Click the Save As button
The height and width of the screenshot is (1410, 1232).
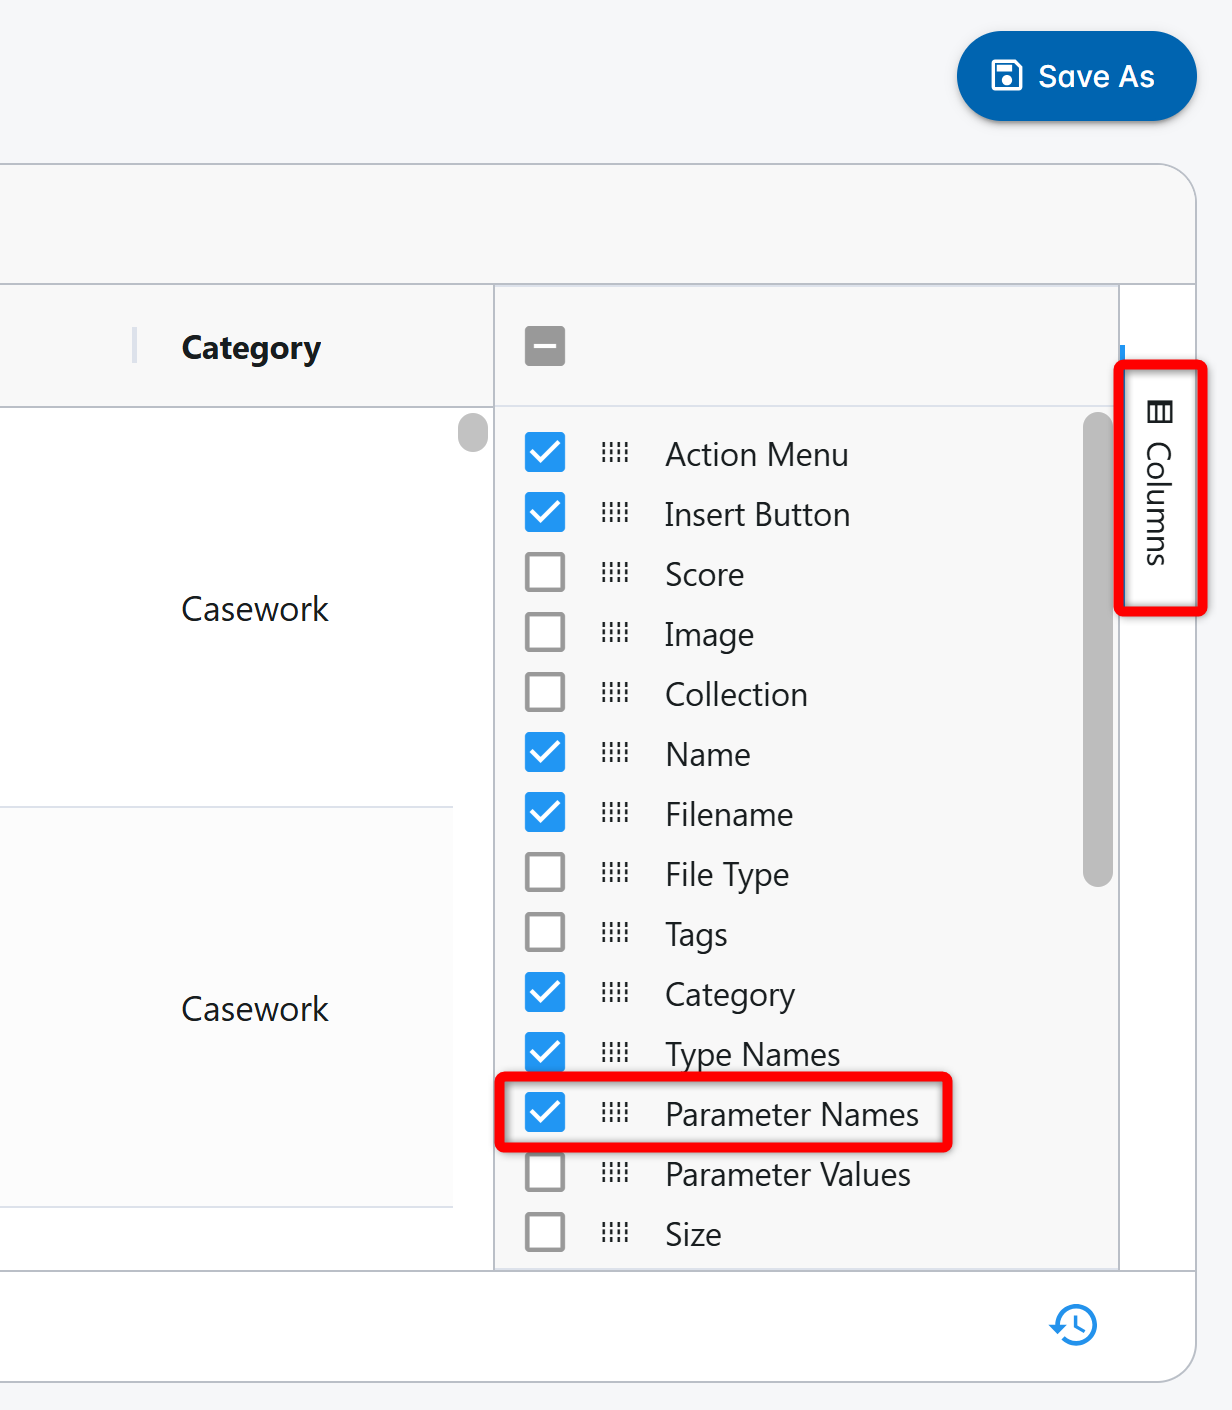click(x=1076, y=76)
